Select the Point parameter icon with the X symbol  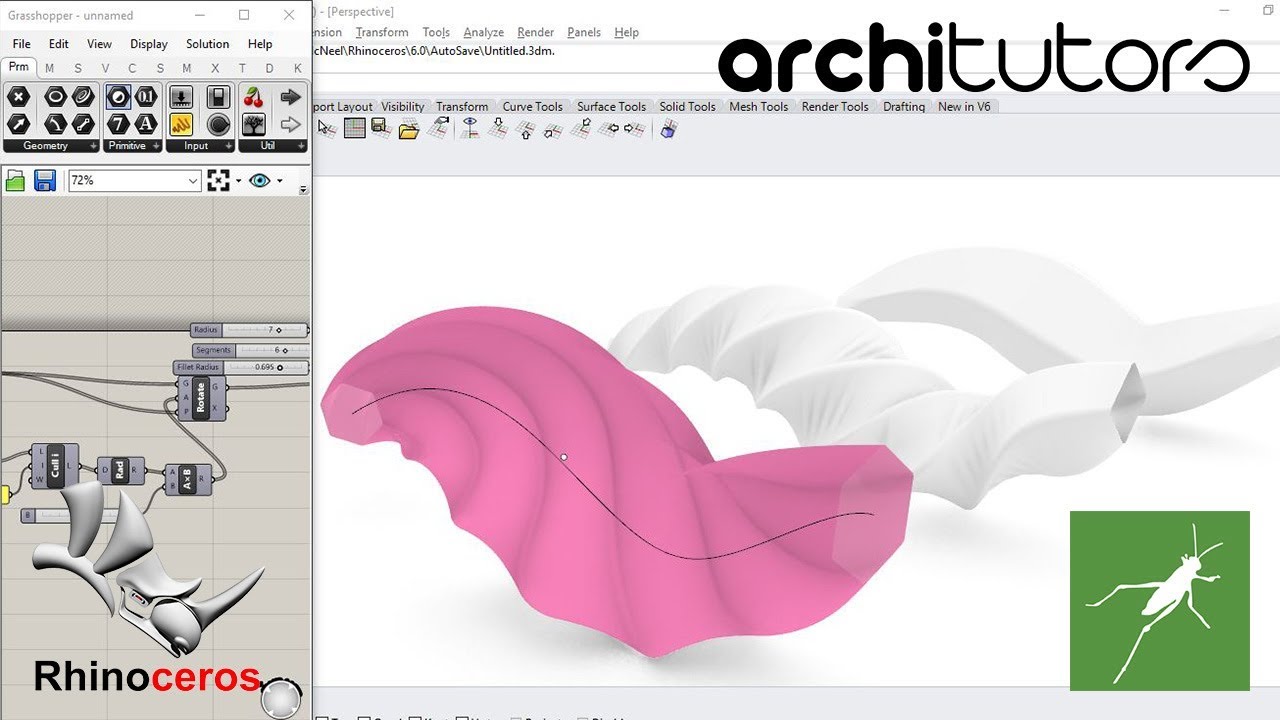pyautogui.click(x=19, y=97)
